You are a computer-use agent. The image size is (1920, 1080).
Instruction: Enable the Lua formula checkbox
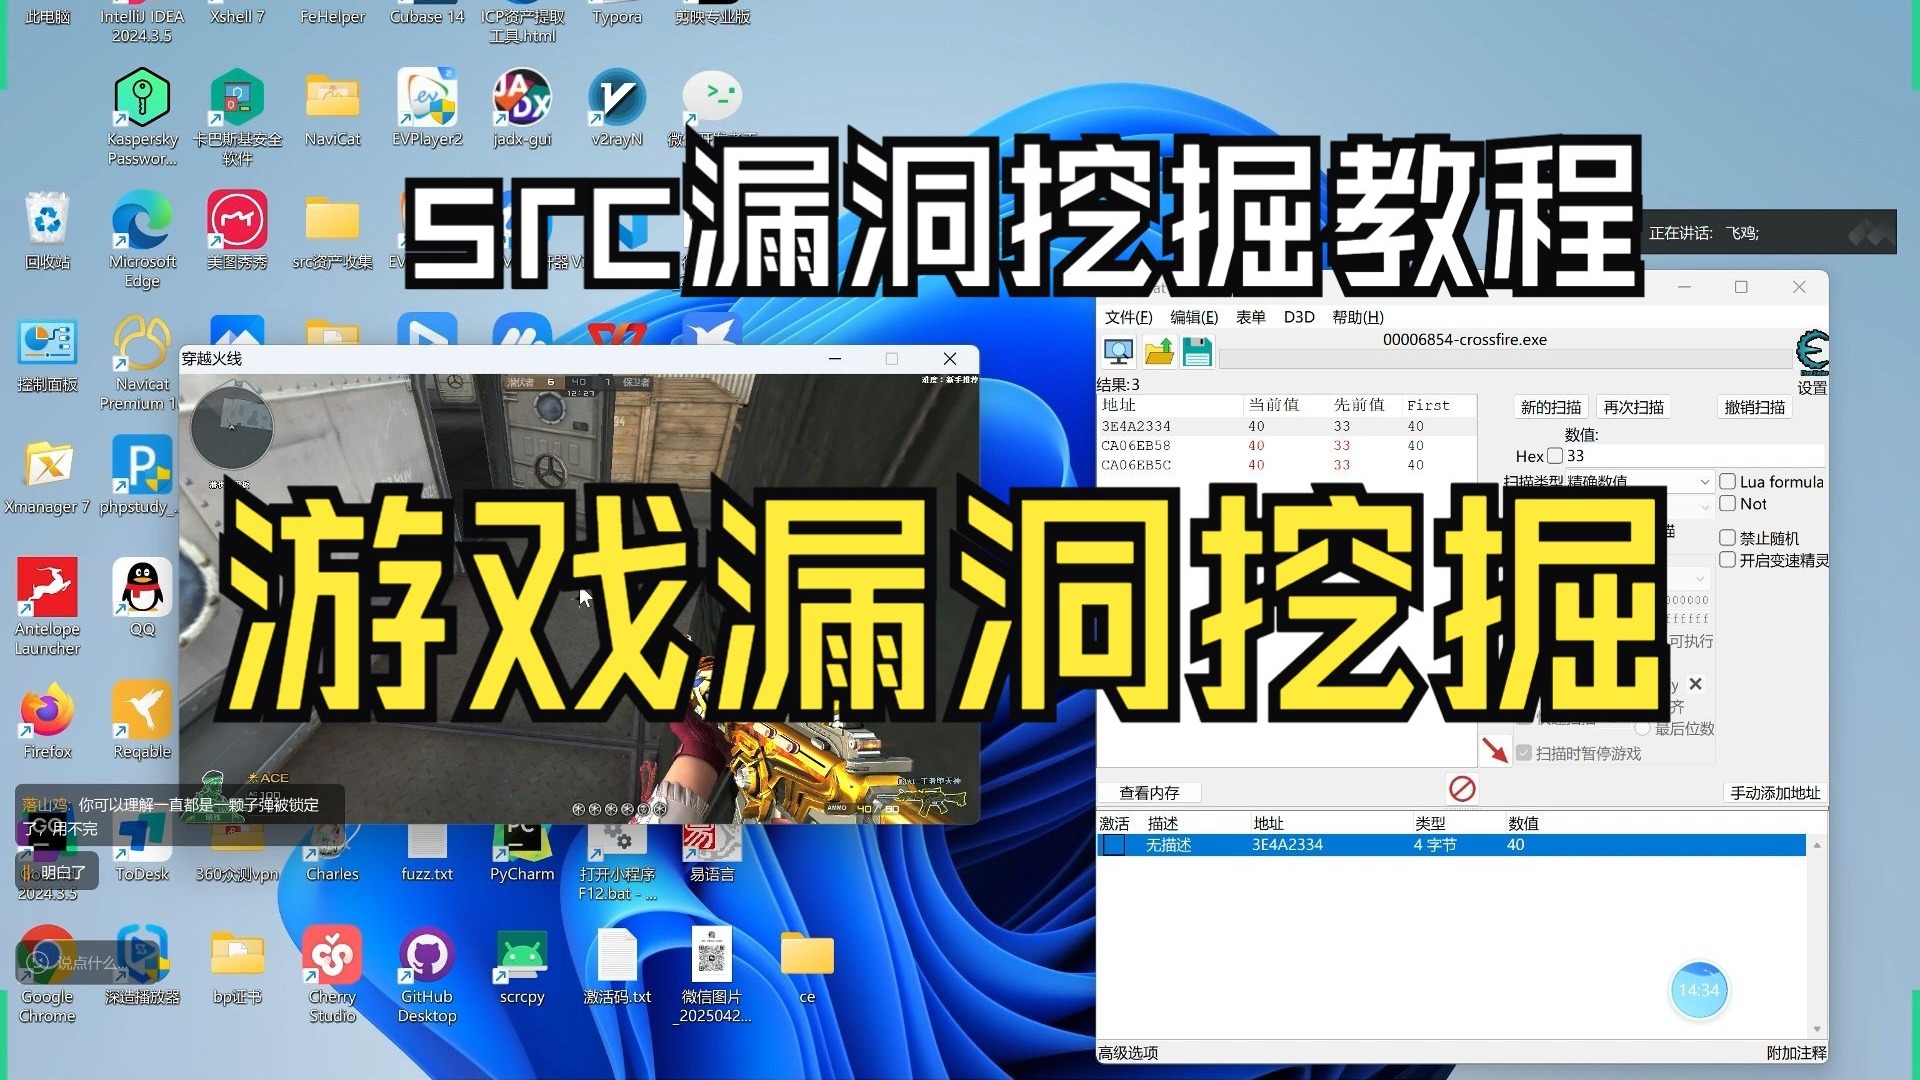click(x=1727, y=481)
